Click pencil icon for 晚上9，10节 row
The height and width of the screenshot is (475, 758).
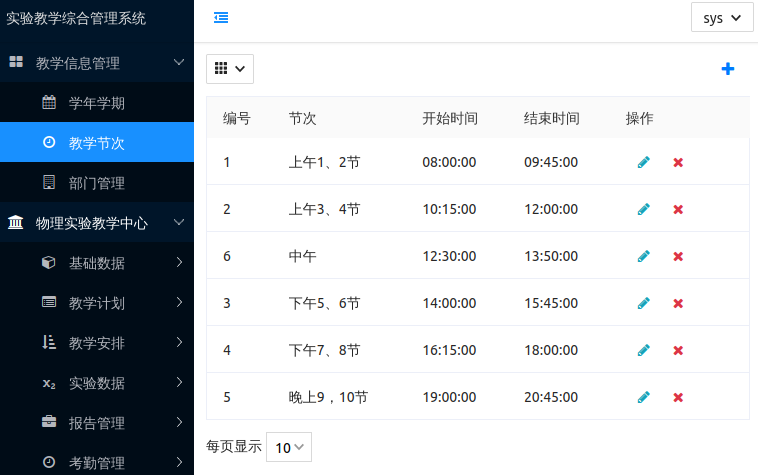coord(644,397)
